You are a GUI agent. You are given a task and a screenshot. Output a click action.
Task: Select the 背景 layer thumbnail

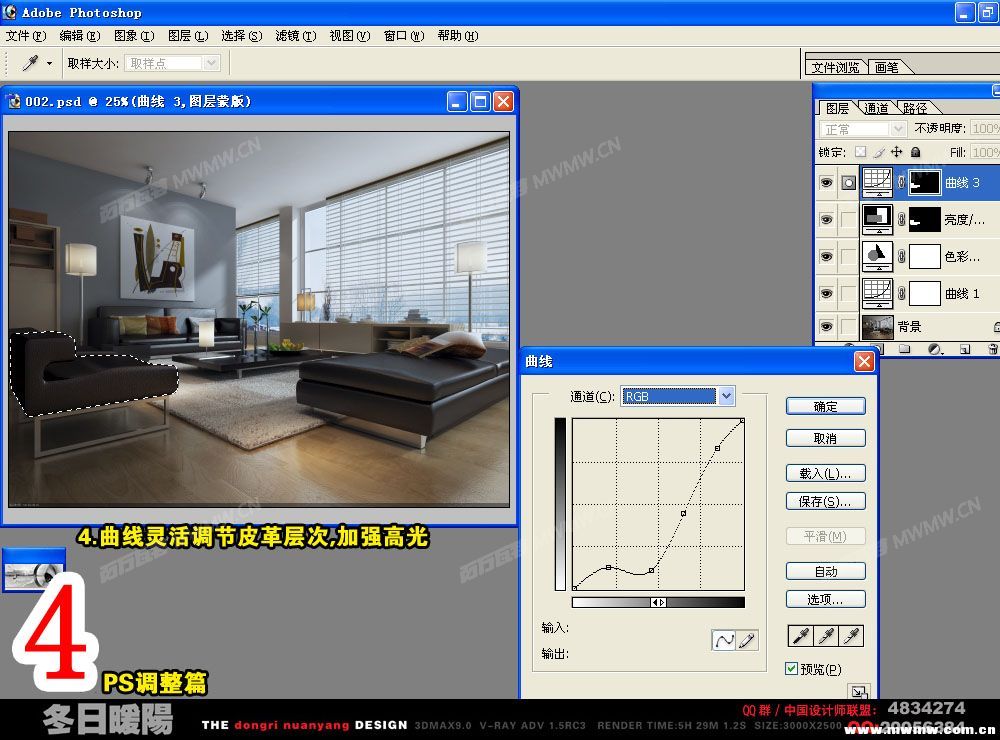(877, 327)
